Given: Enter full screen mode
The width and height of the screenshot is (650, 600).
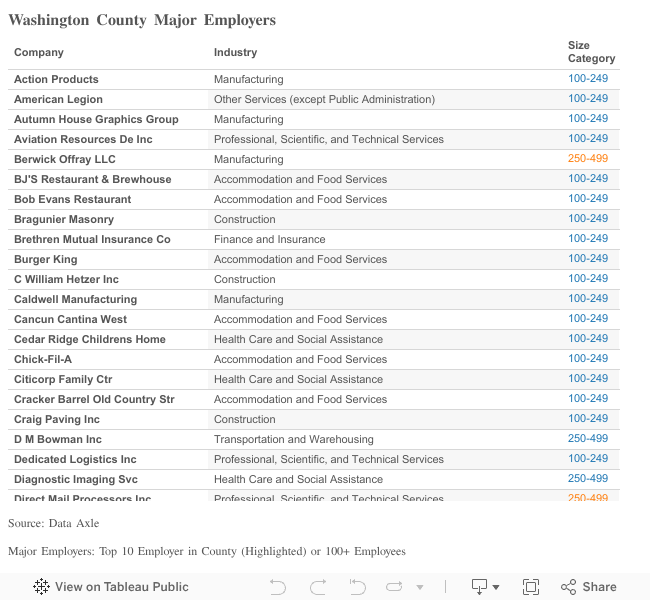Looking at the screenshot, I should point(531,587).
